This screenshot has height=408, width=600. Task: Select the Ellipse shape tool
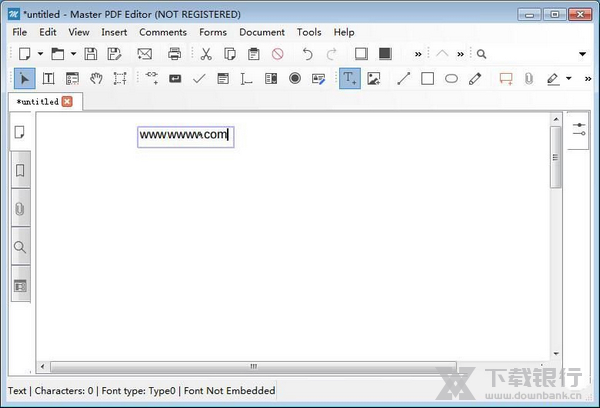451,78
